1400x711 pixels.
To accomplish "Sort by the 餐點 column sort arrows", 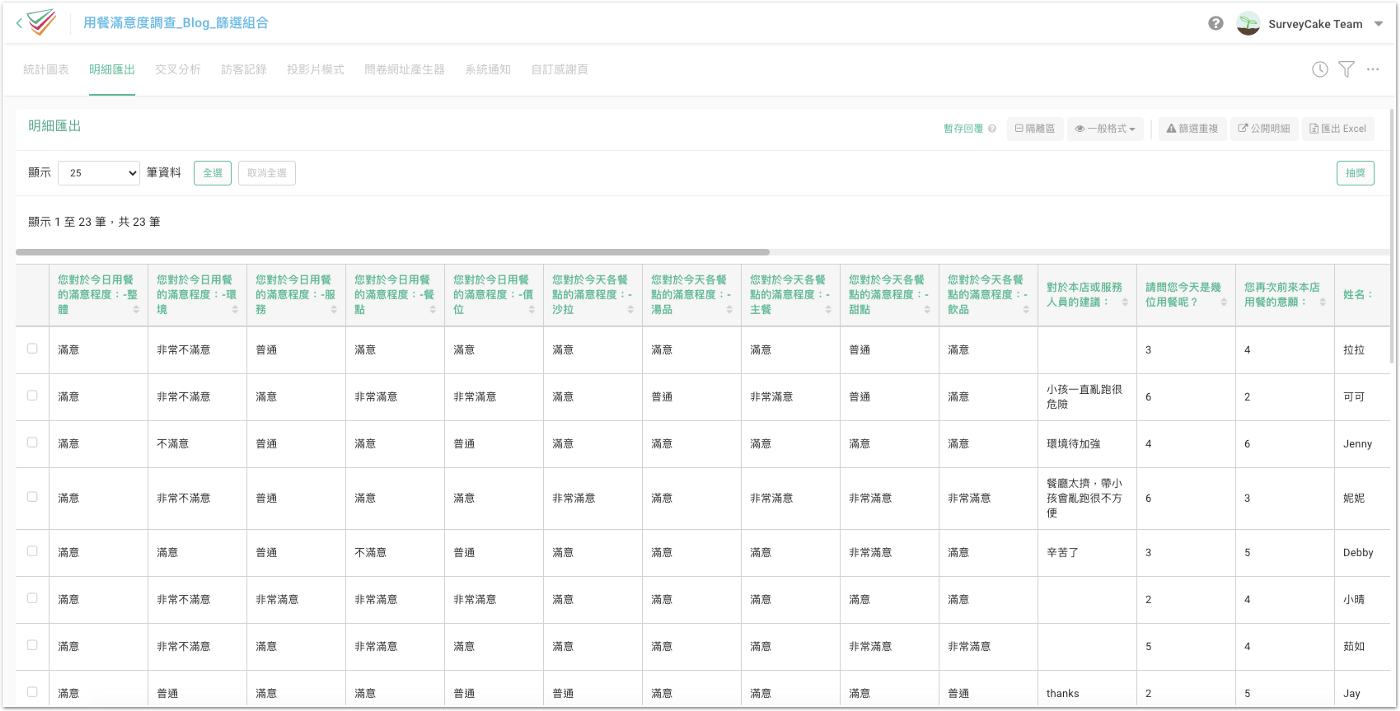I will (433, 310).
